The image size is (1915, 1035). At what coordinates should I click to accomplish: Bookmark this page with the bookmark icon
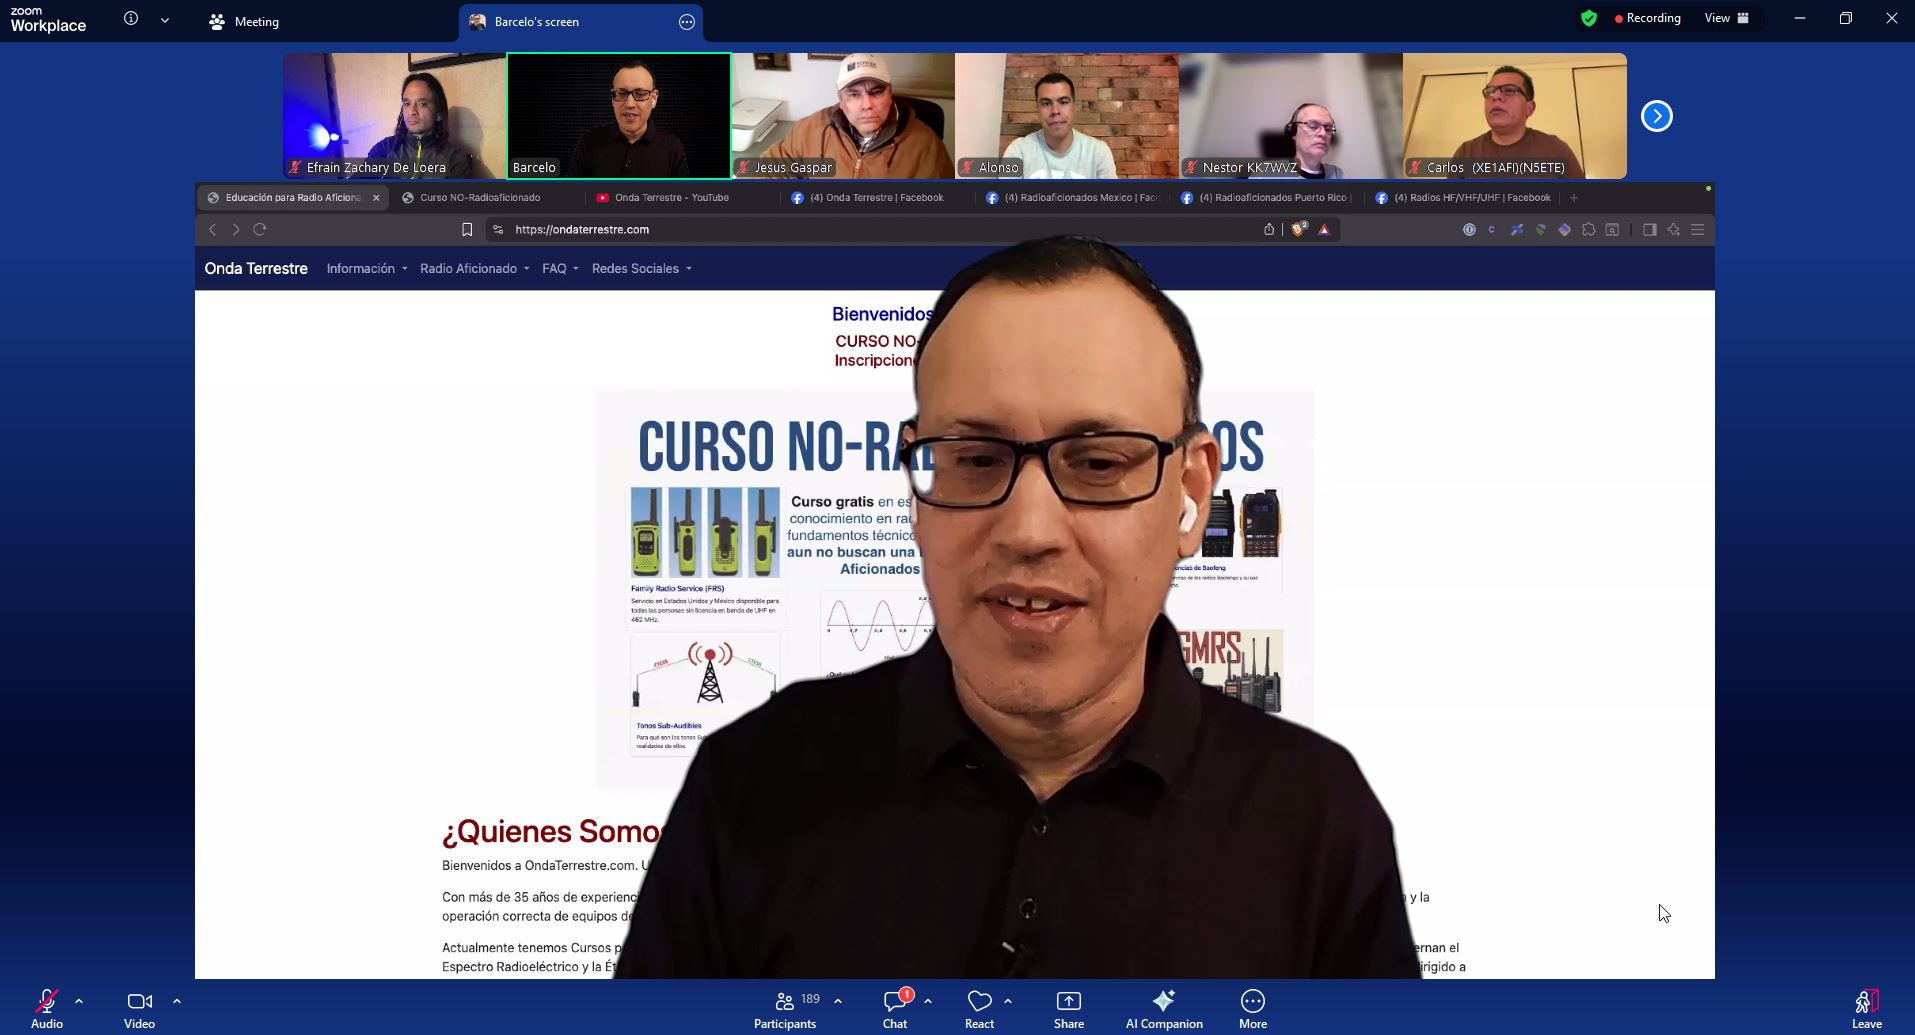point(467,230)
